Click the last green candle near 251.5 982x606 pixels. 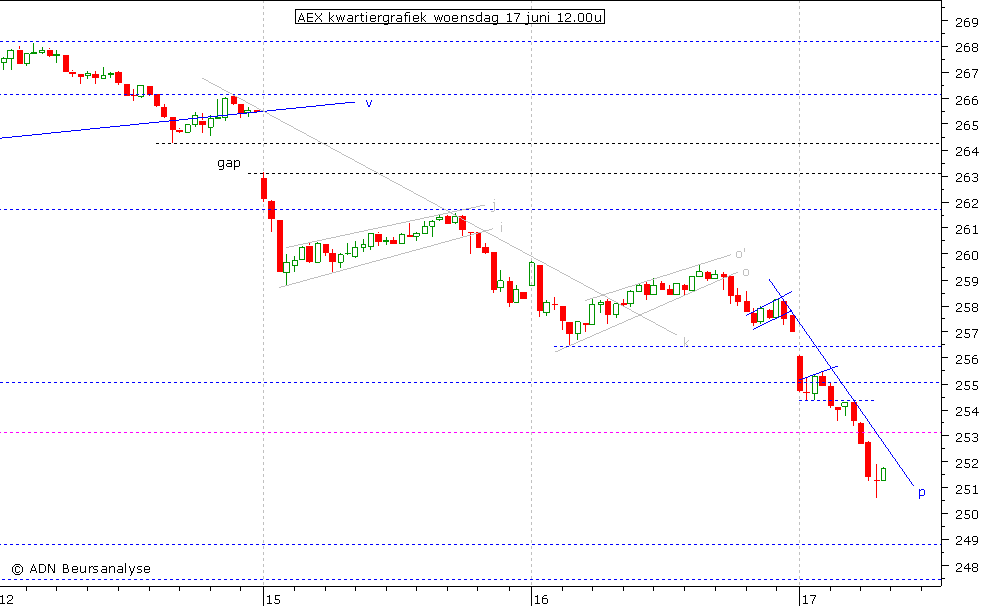(x=883, y=474)
